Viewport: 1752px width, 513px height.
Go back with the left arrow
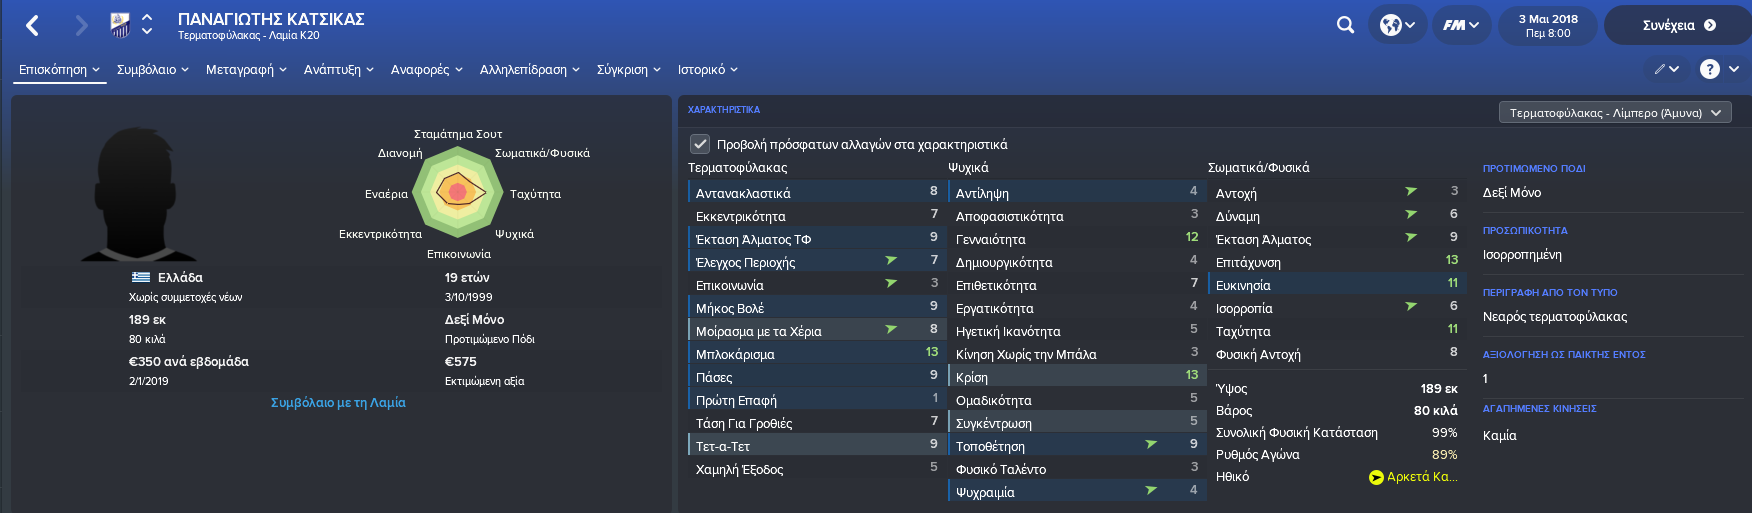pyautogui.click(x=32, y=25)
